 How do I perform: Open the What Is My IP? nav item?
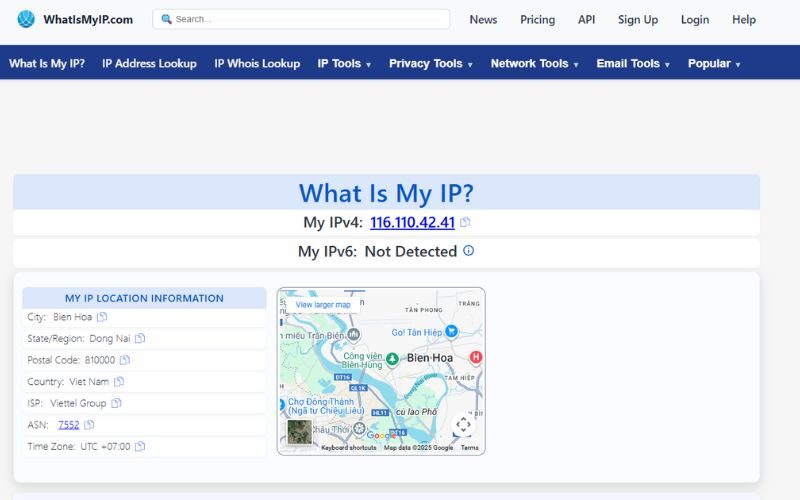tap(47, 63)
